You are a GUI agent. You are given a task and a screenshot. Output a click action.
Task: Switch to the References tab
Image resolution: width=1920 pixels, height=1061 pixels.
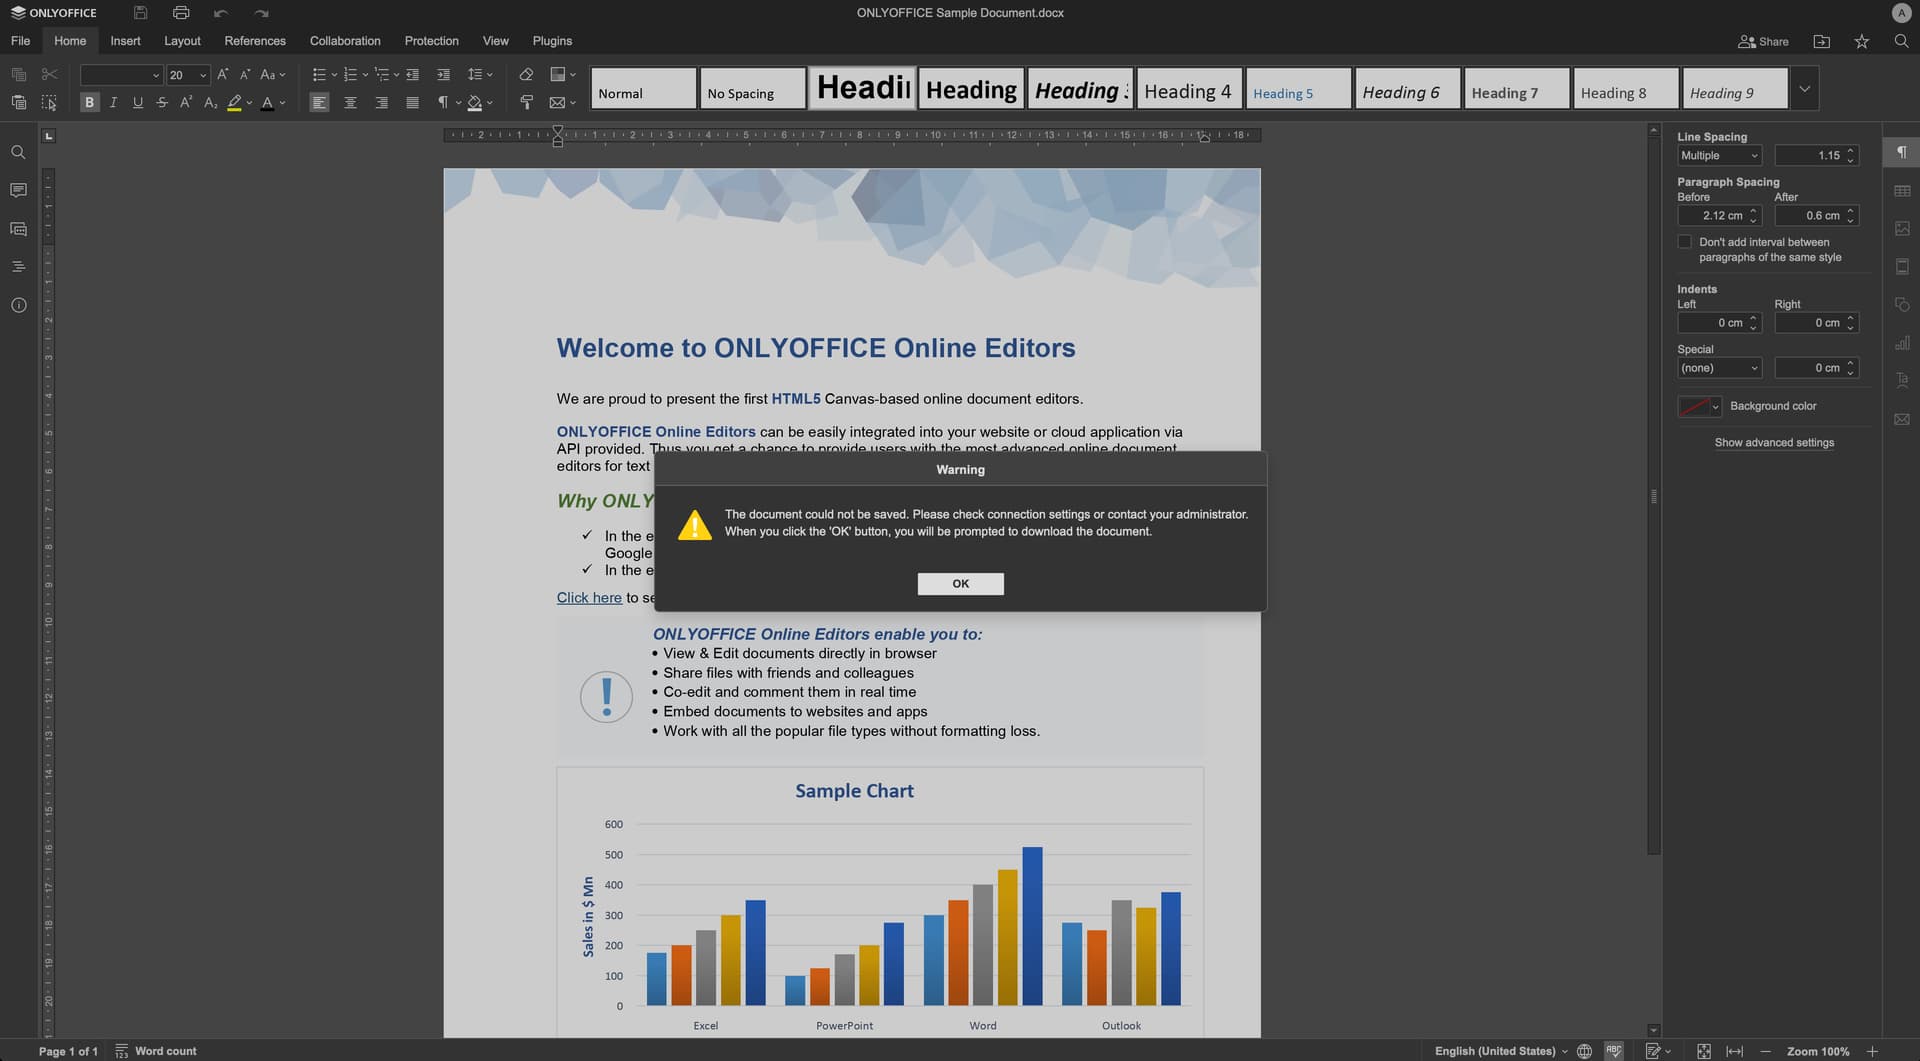click(255, 41)
